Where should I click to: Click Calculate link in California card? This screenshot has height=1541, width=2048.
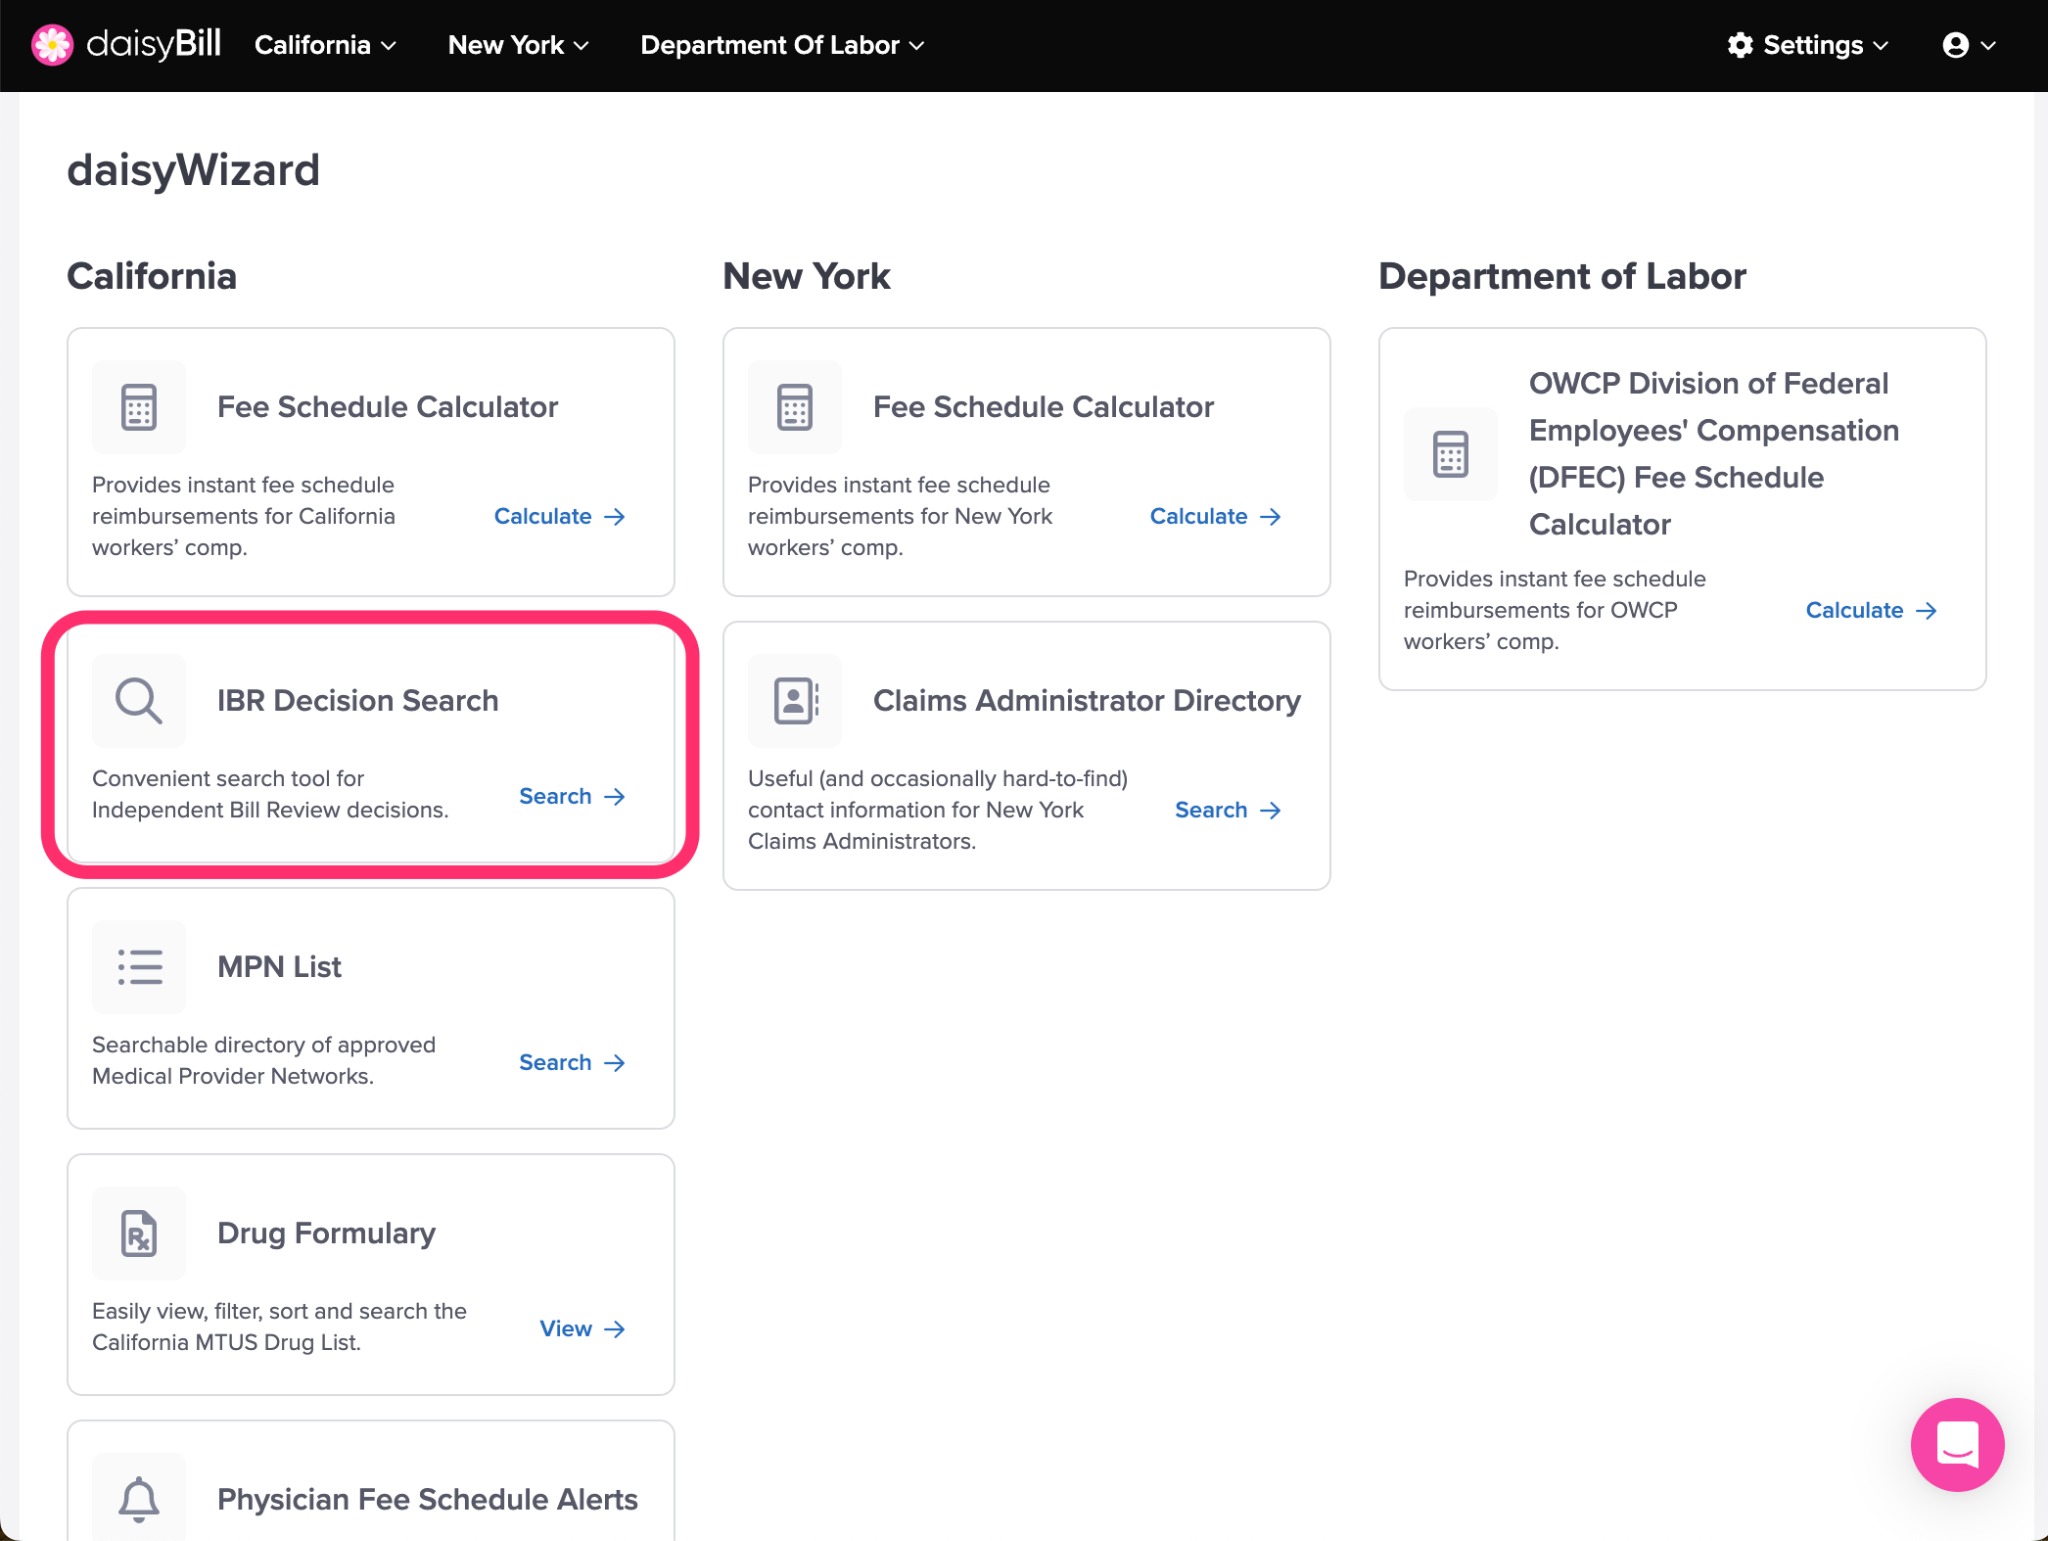coord(559,516)
